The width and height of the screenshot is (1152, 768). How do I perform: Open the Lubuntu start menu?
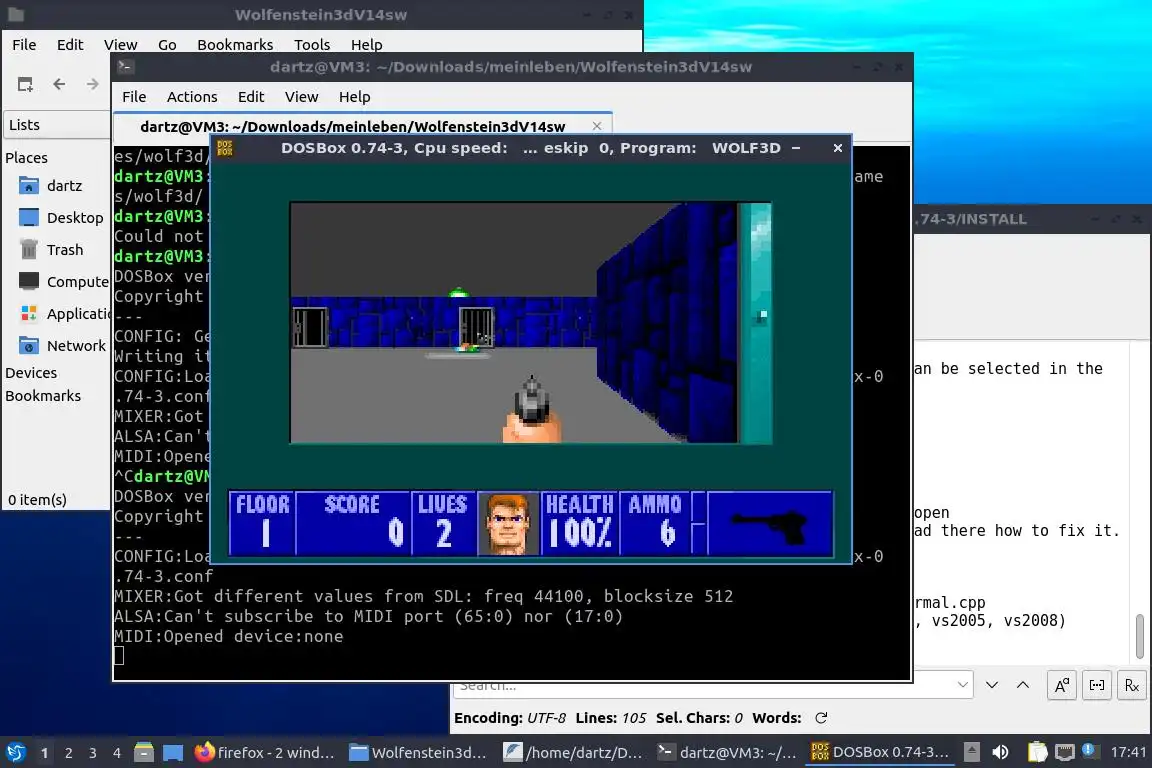pos(15,753)
